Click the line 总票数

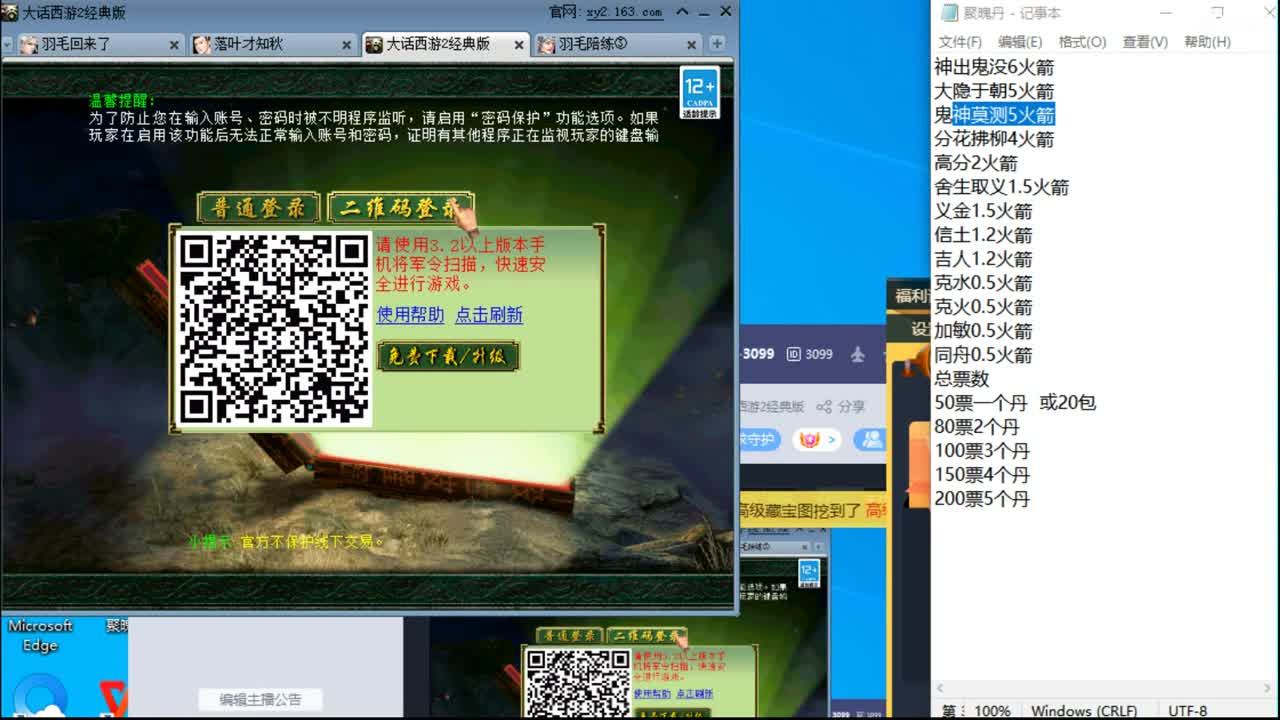(x=962, y=379)
